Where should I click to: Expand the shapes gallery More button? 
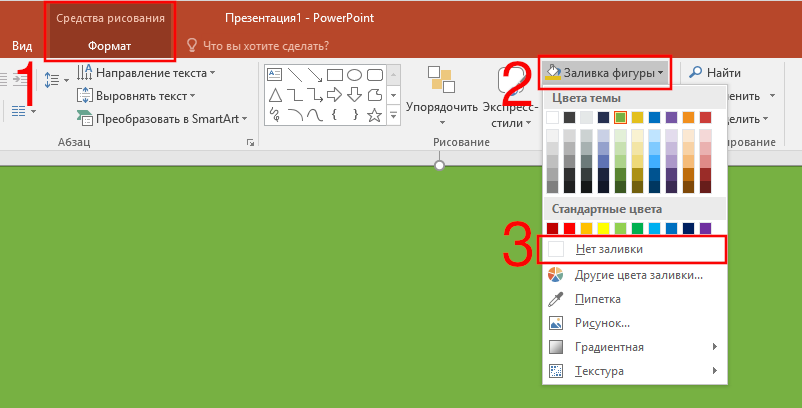(x=393, y=115)
